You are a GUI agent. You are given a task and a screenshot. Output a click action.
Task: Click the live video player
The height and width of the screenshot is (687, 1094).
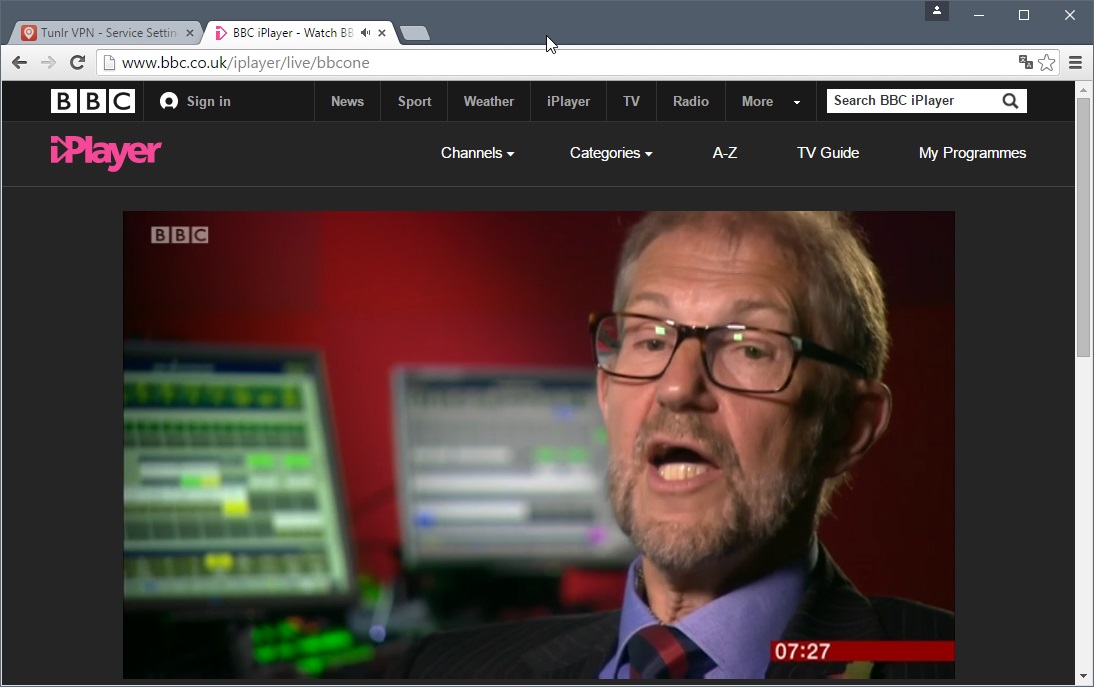tap(539, 444)
